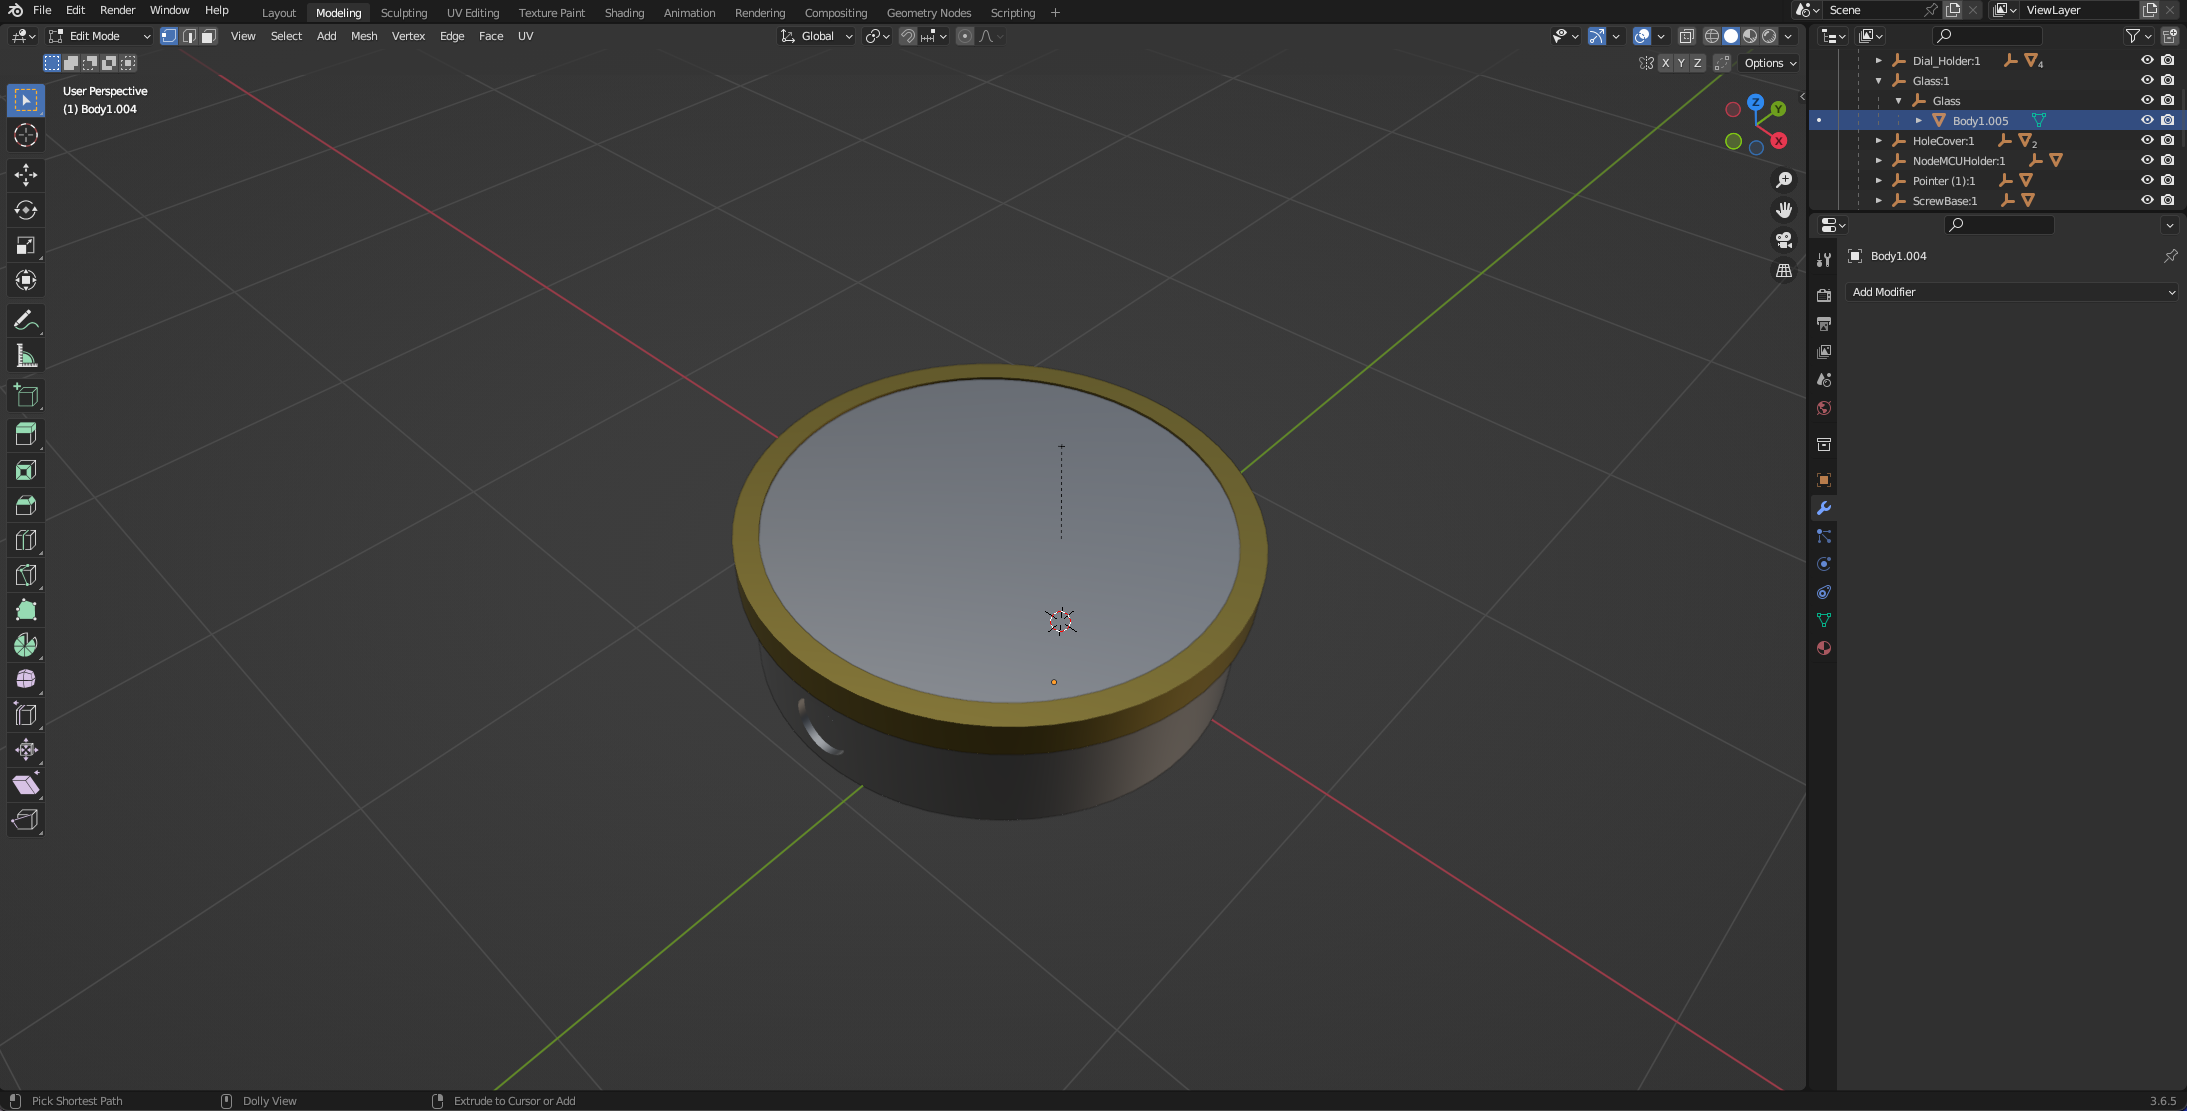2187x1111 pixels.
Task: Select the Bevel tool
Action: point(26,505)
